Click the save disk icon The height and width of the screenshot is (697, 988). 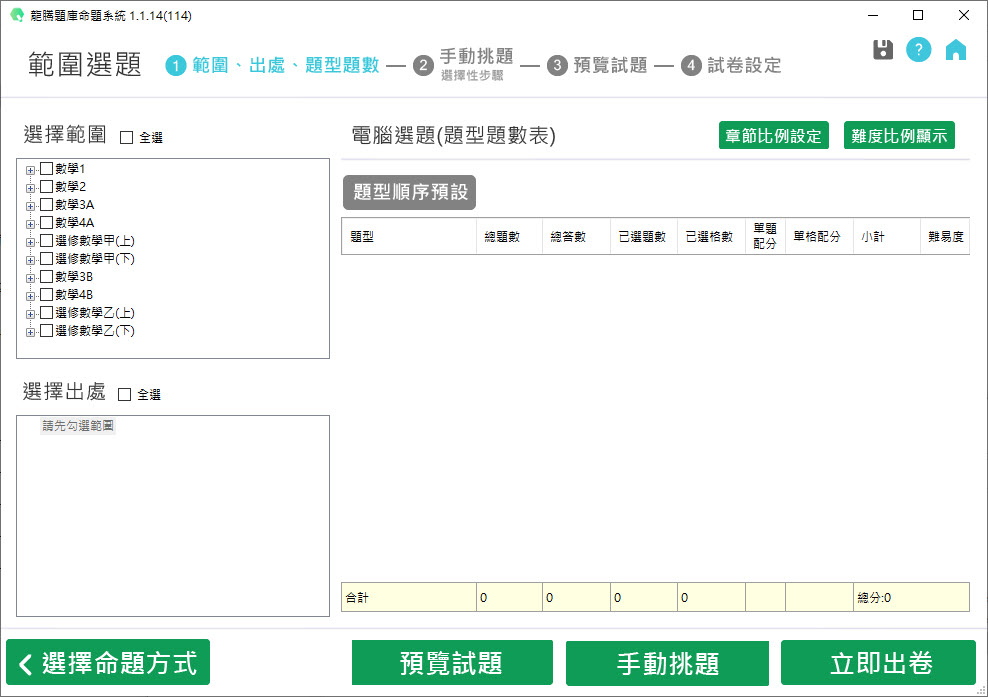point(883,50)
